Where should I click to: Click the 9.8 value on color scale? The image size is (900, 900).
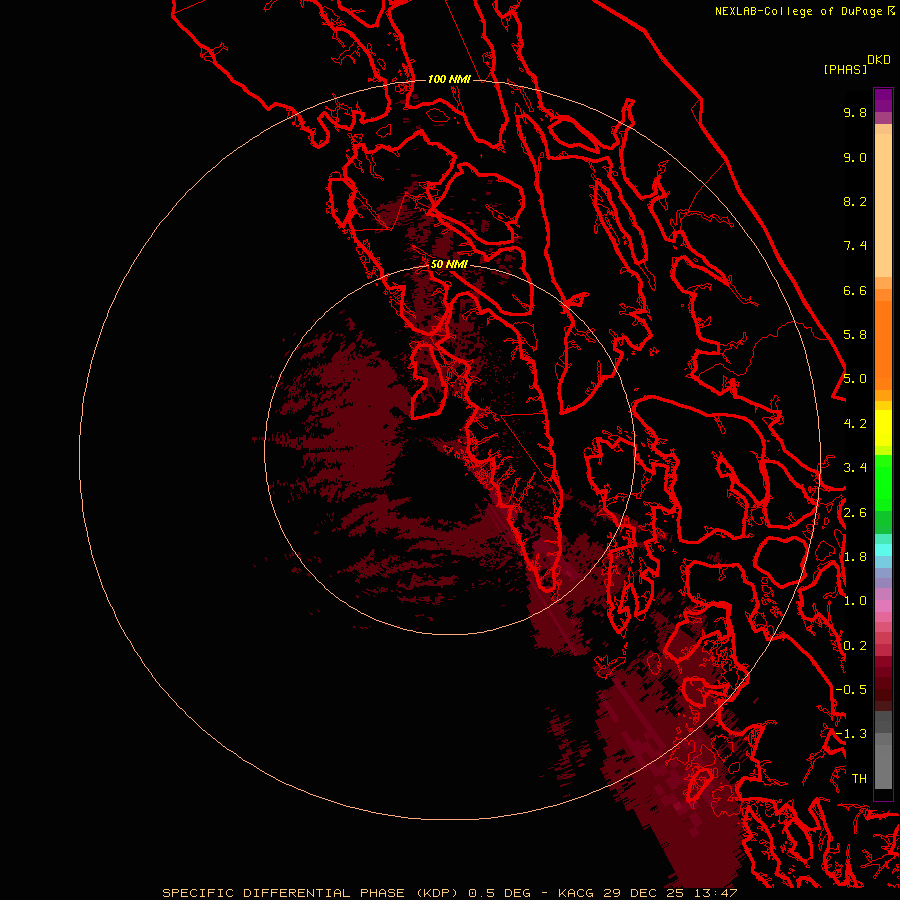coord(855,112)
